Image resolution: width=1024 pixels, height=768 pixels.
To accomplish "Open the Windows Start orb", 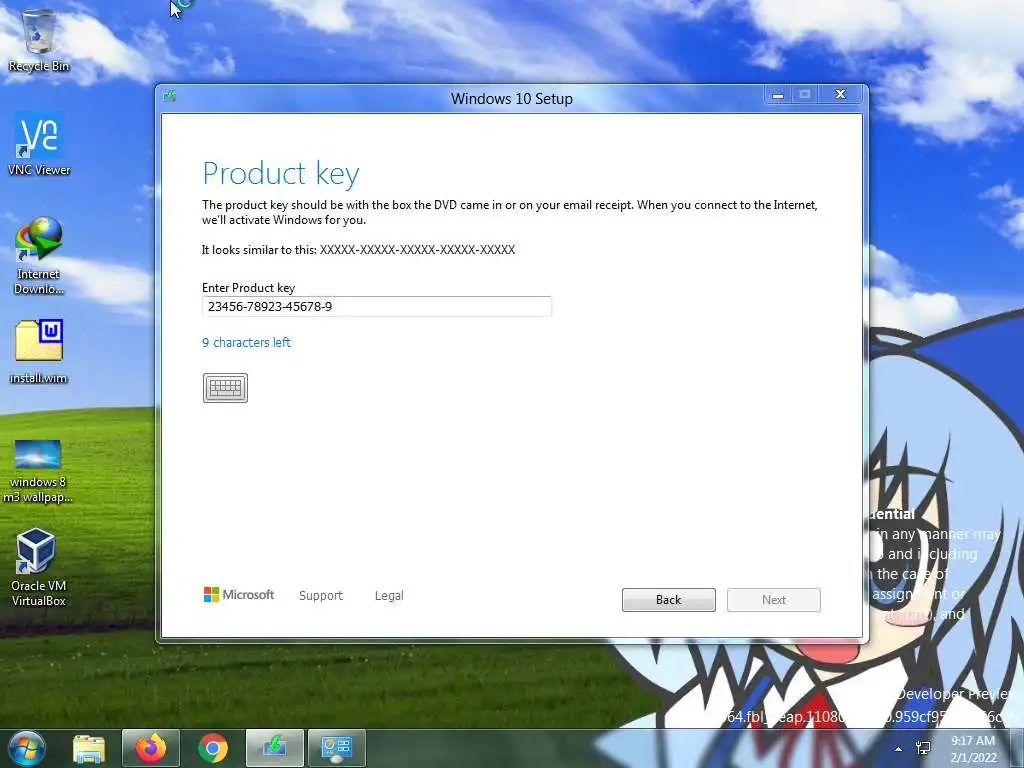I will pos(27,748).
